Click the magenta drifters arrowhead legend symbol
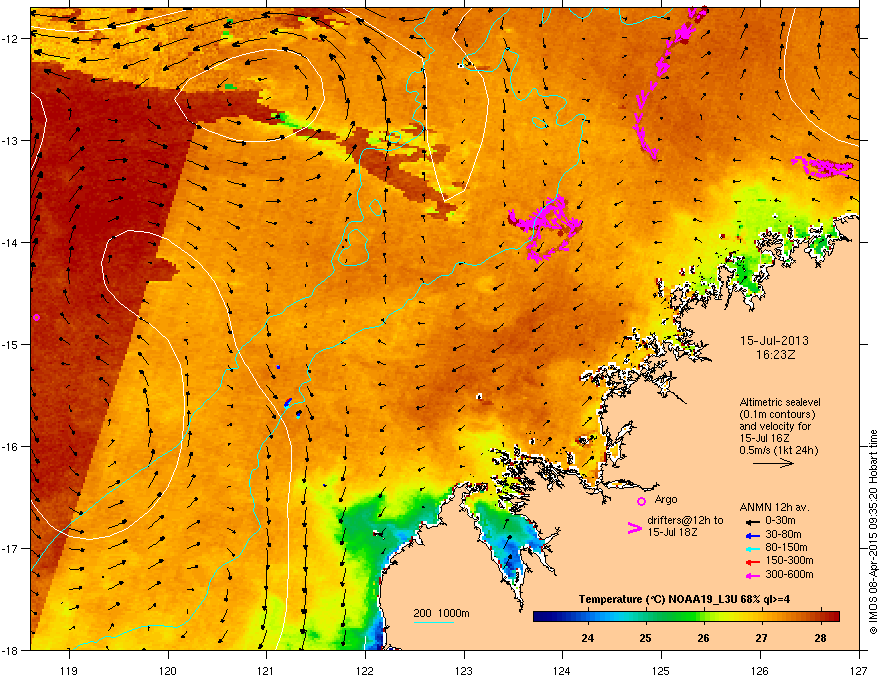 pyautogui.click(x=634, y=527)
